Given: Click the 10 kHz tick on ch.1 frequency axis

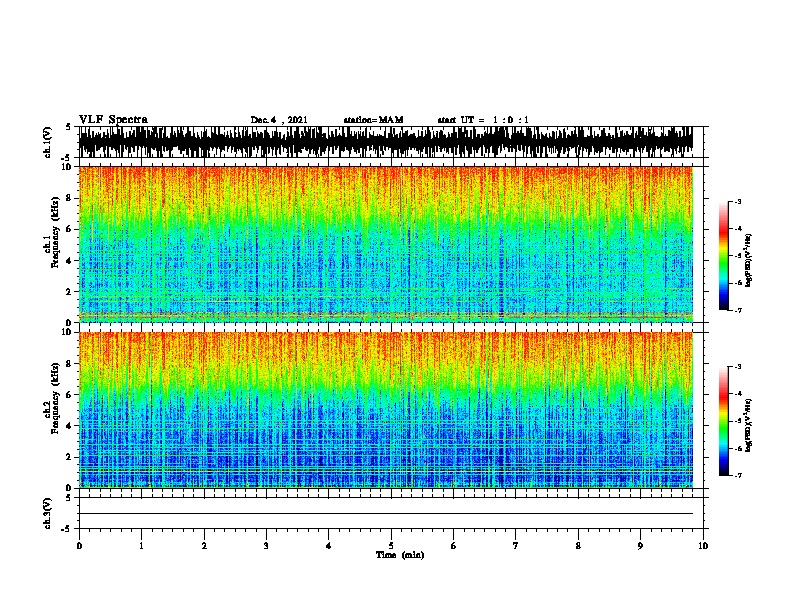Looking at the screenshot, I should click(68, 167).
